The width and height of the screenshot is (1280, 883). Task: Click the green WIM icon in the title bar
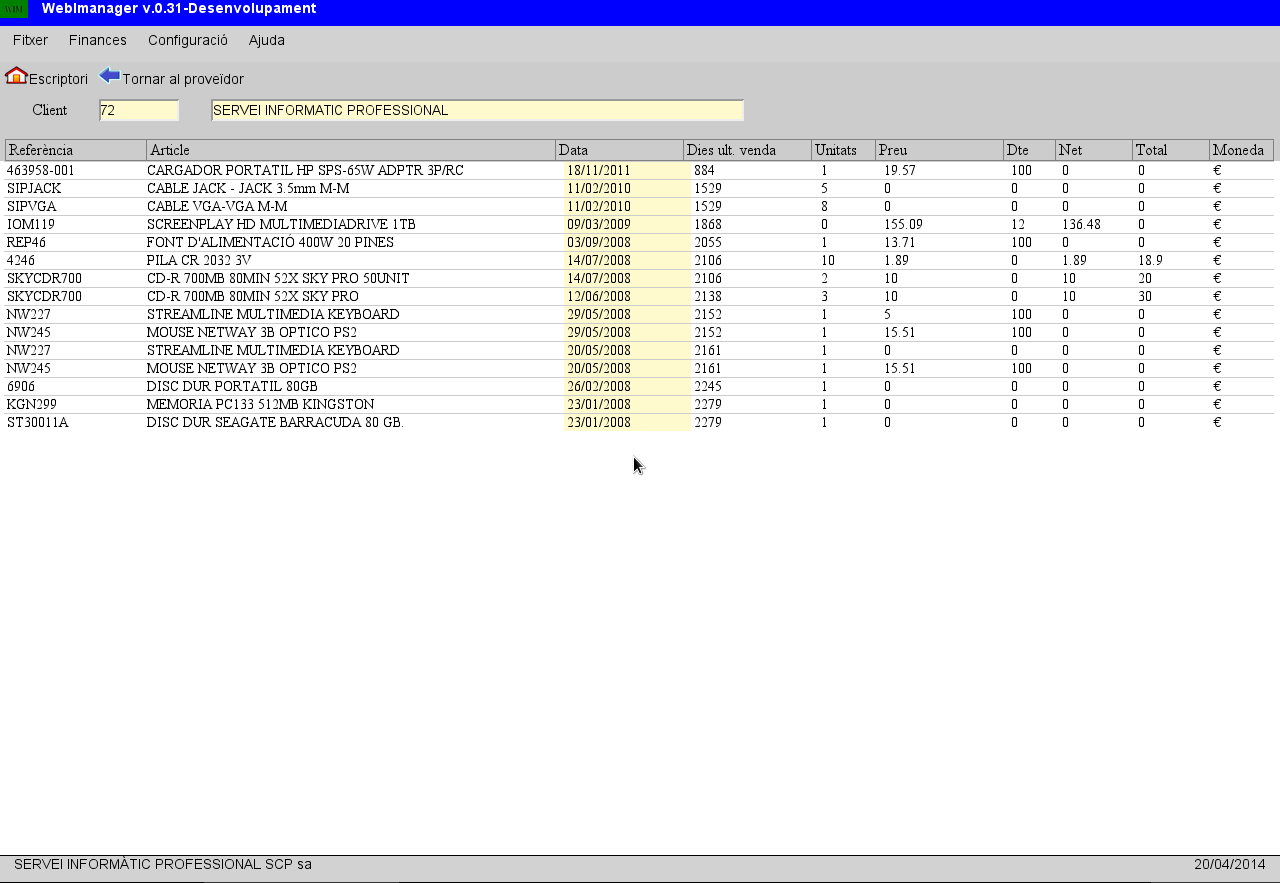[x=12, y=8]
